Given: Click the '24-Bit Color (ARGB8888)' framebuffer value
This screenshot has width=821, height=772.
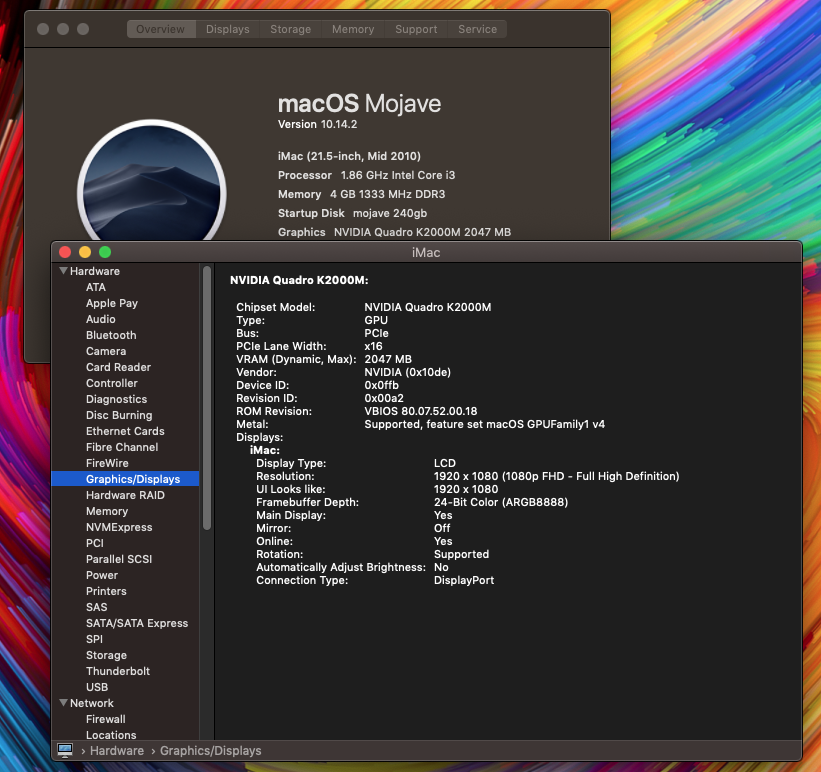Looking at the screenshot, I should point(501,502).
